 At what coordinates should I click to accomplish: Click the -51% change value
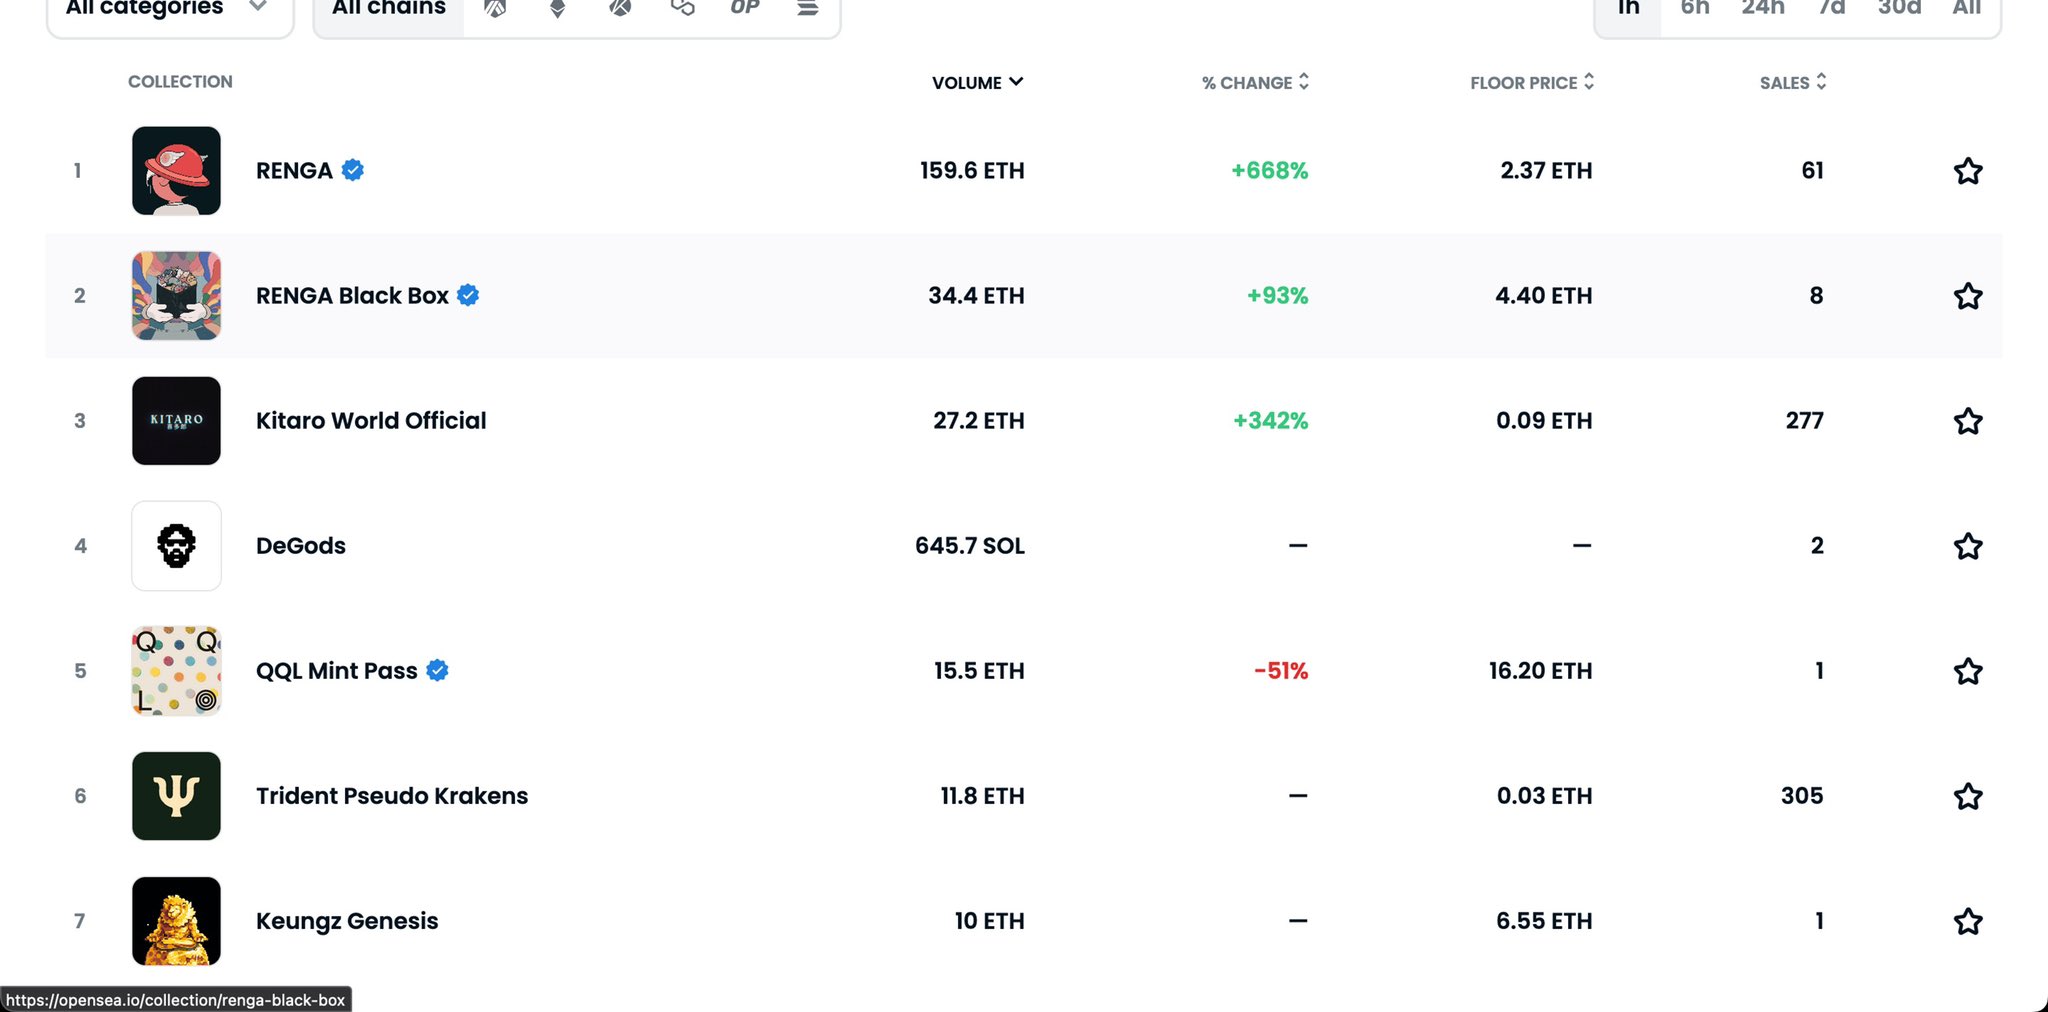click(1281, 670)
